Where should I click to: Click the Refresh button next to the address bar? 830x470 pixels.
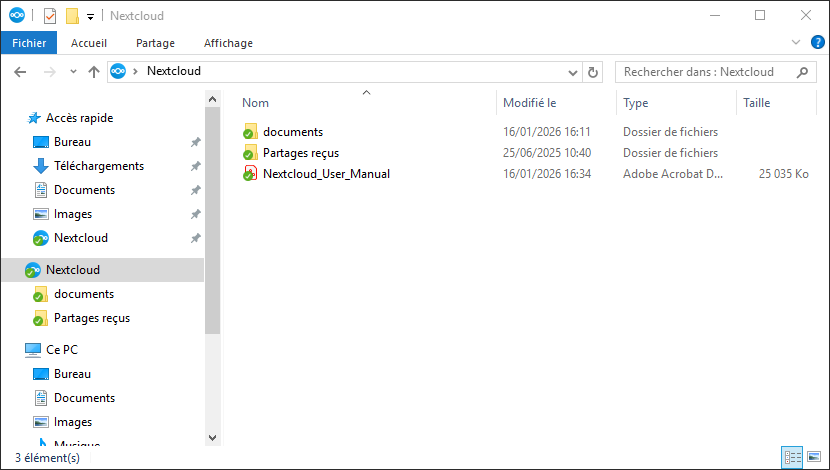click(x=593, y=72)
